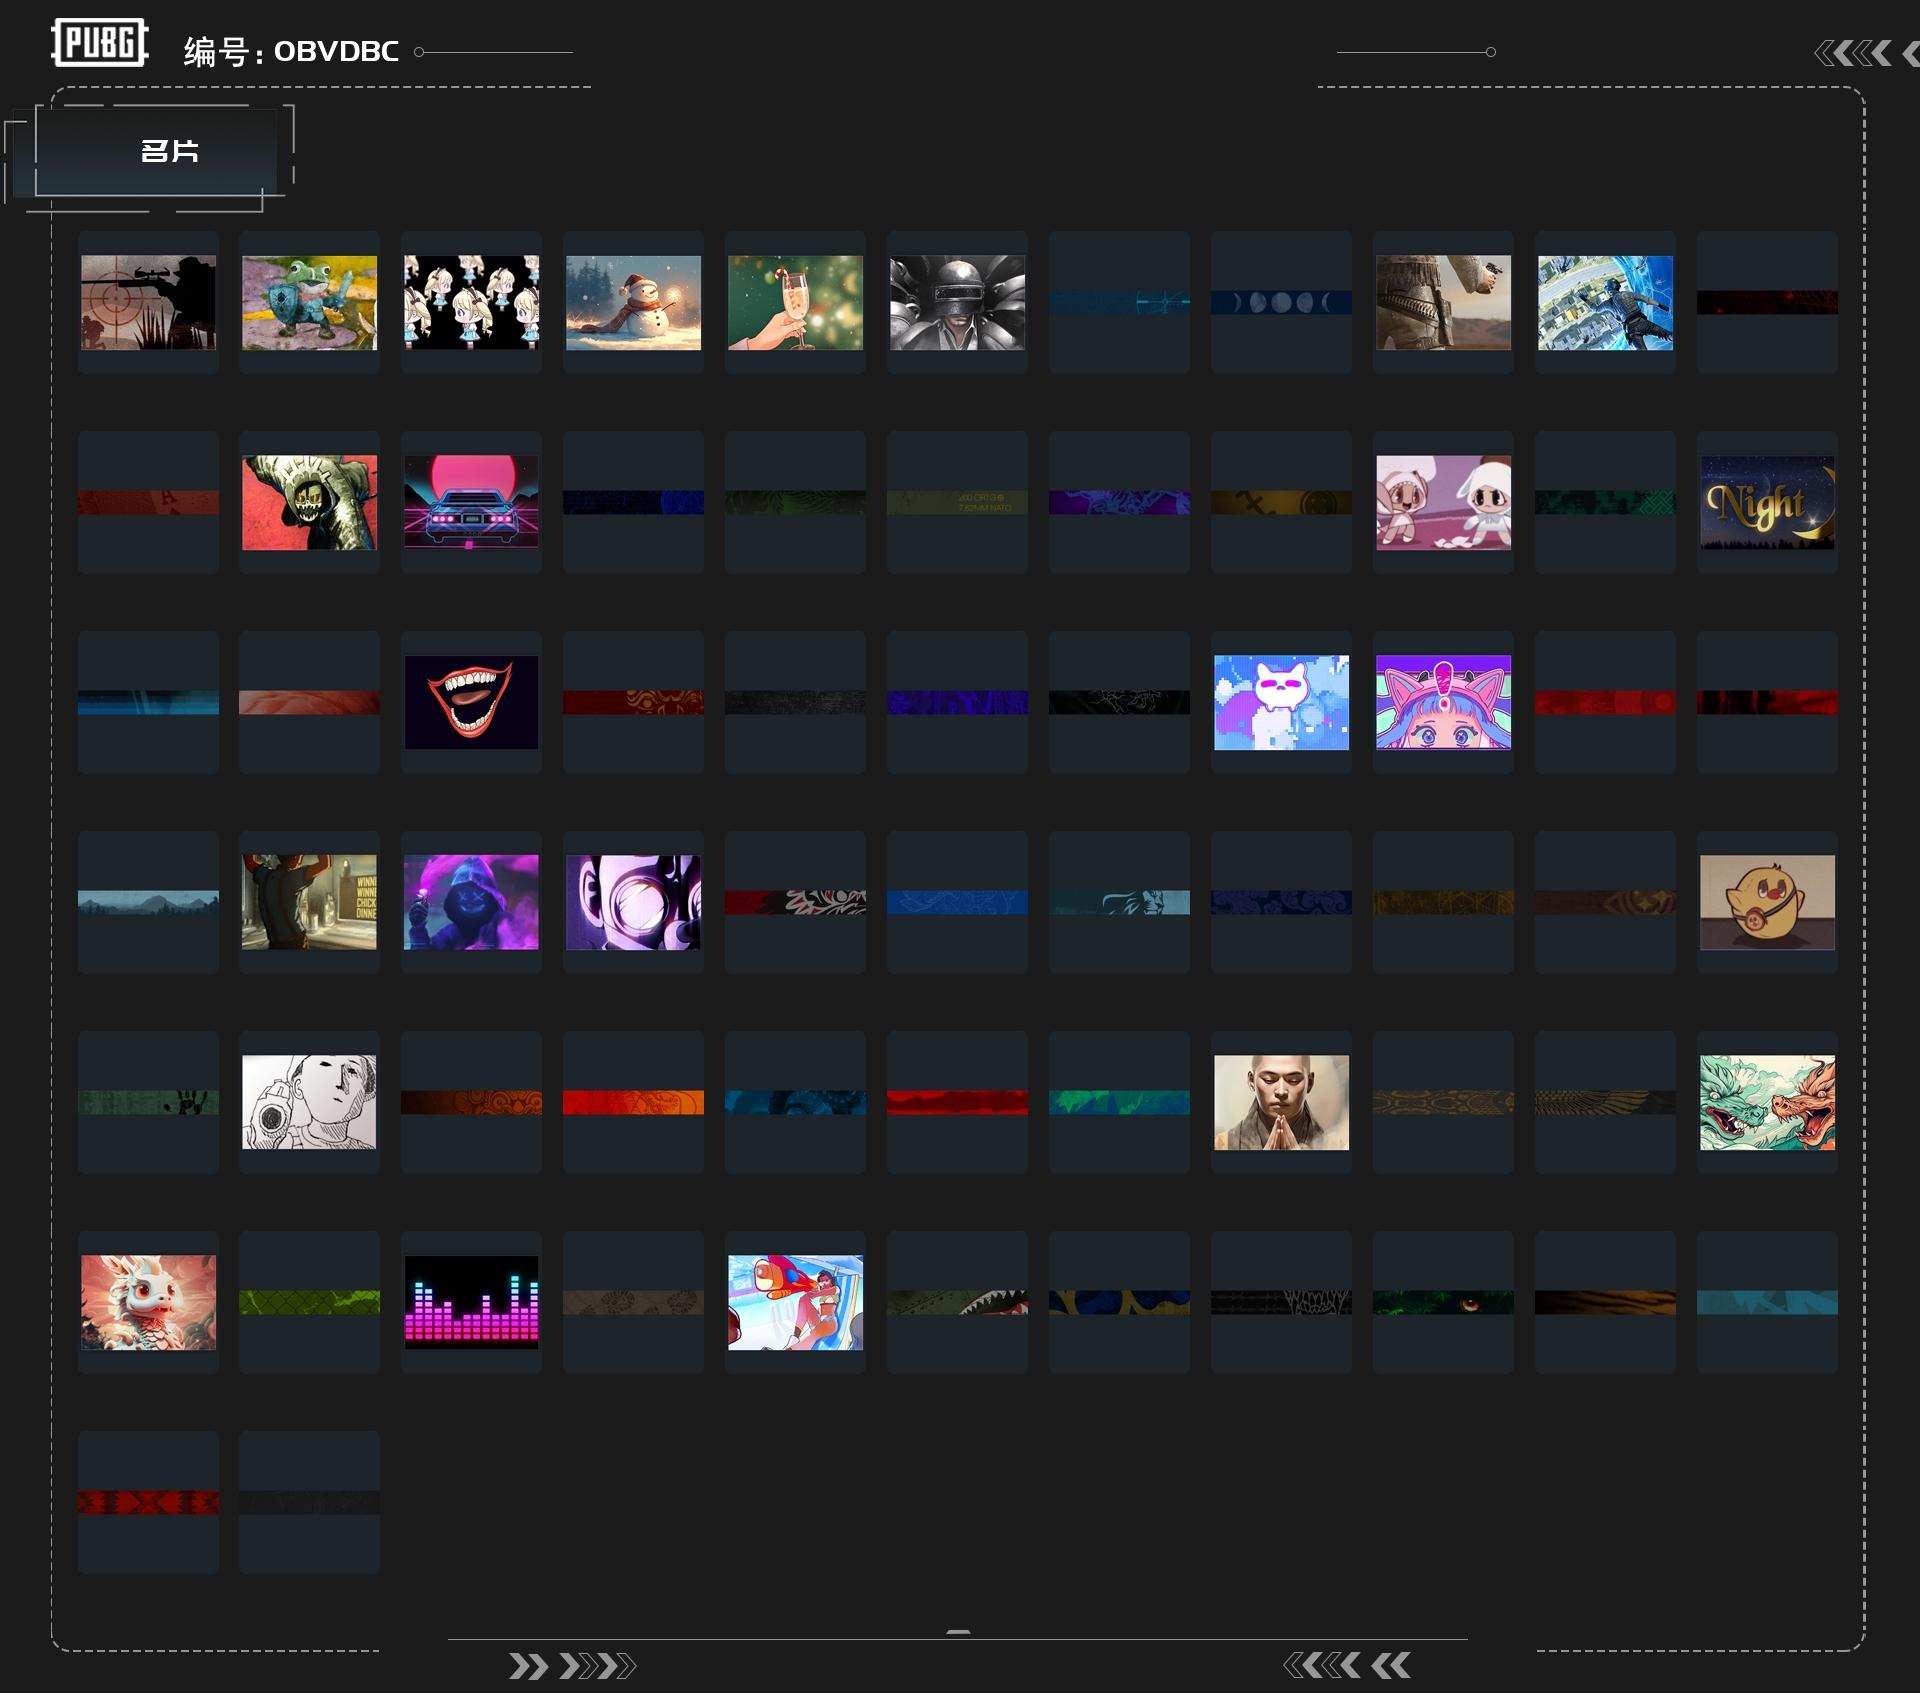1920x1693 pixels.
Task: Select the yellow chick nameplate
Action: [1767, 902]
